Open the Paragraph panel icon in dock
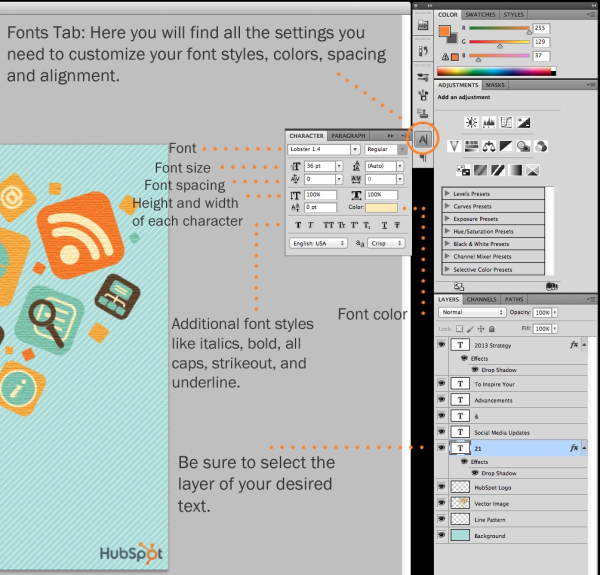The height and width of the screenshot is (575, 600). [423, 158]
